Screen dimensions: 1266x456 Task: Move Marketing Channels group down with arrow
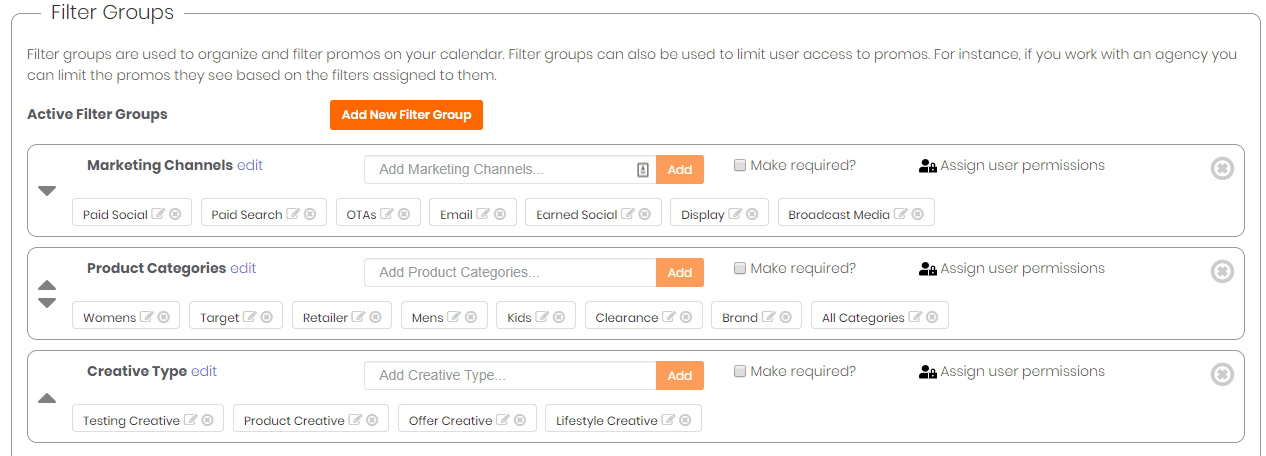pos(47,190)
